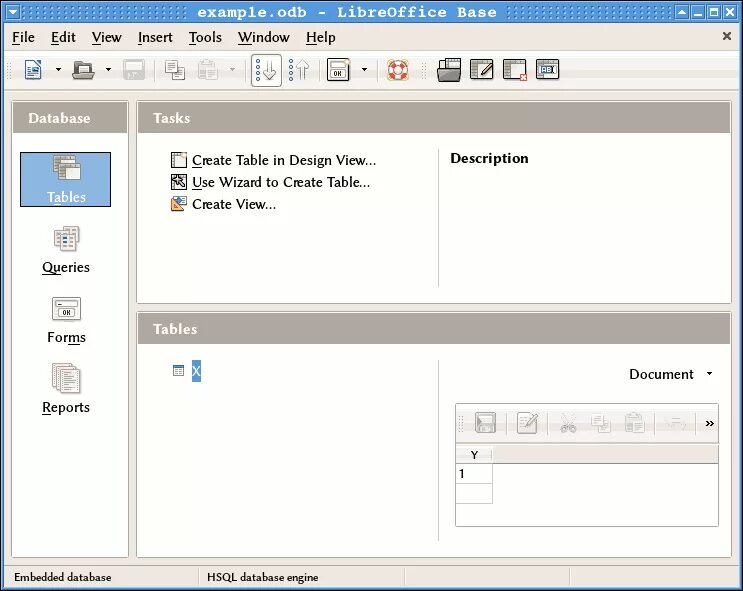Image resolution: width=743 pixels, height=591 pixels.
Task: Click 'HSQL database engine' status text
Action: pos(263,577)
